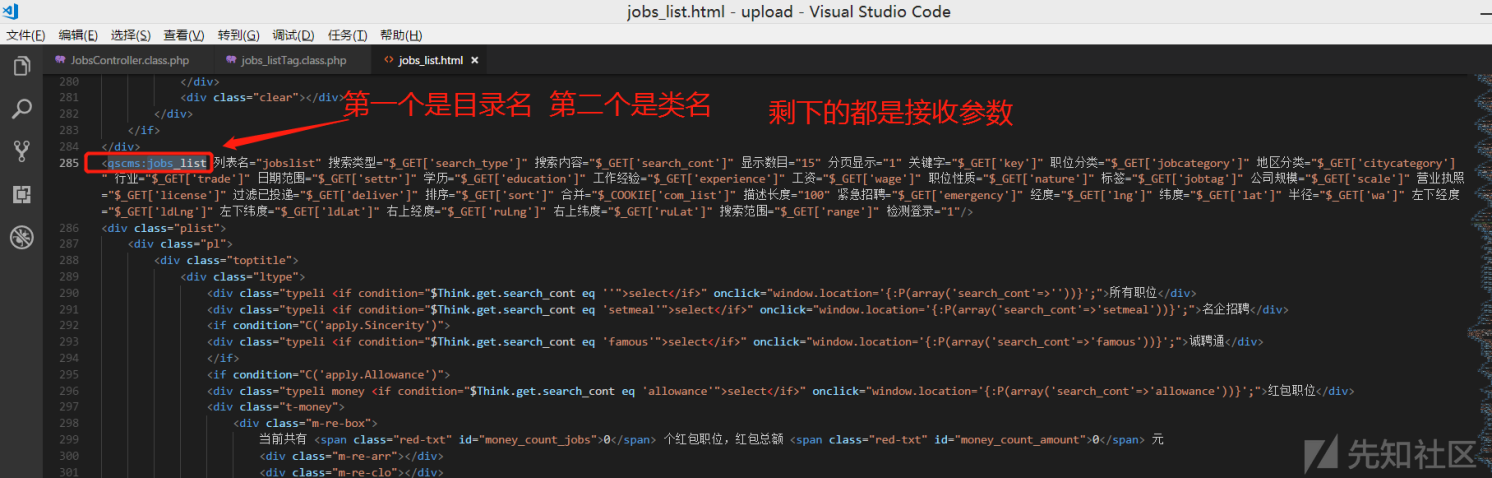The image size is (1492, 478).
Task: Open the Extensions view in activity bar
Action: 21,194
